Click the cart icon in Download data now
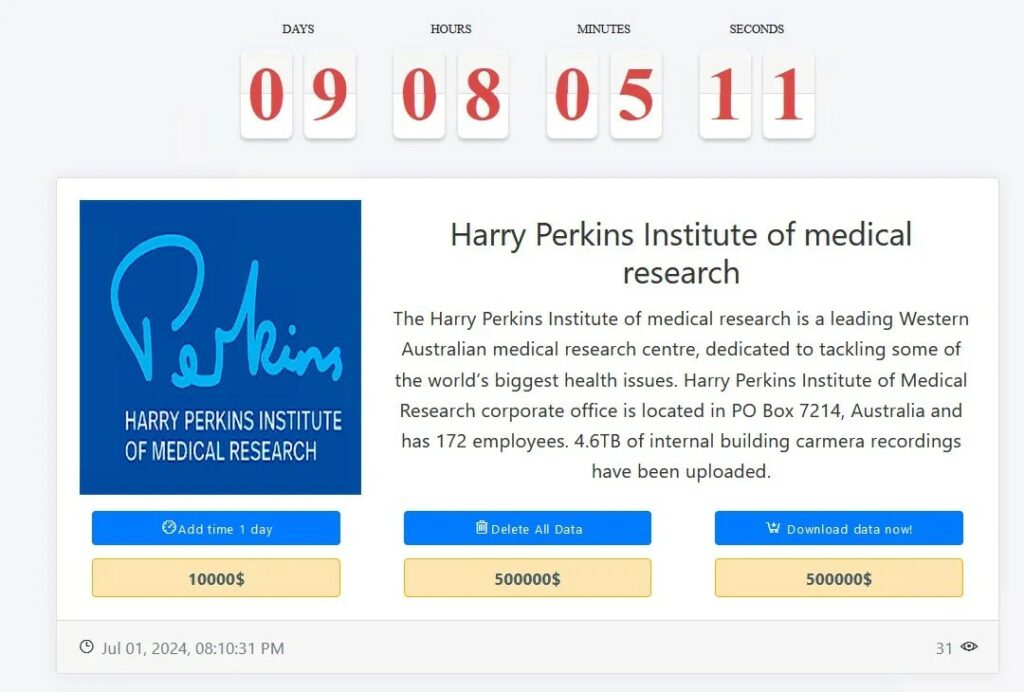This screenshot has height=692, width=1024. (x=773, y=527)
